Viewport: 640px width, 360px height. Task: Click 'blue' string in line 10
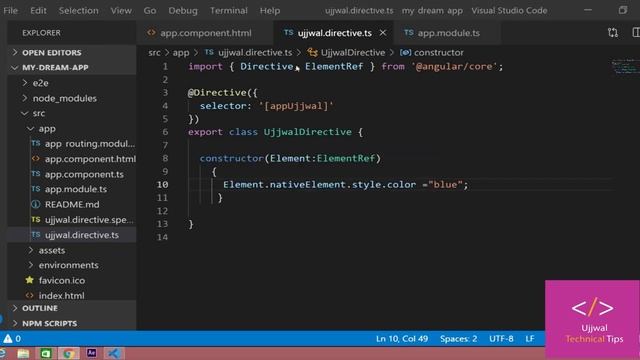445,184
